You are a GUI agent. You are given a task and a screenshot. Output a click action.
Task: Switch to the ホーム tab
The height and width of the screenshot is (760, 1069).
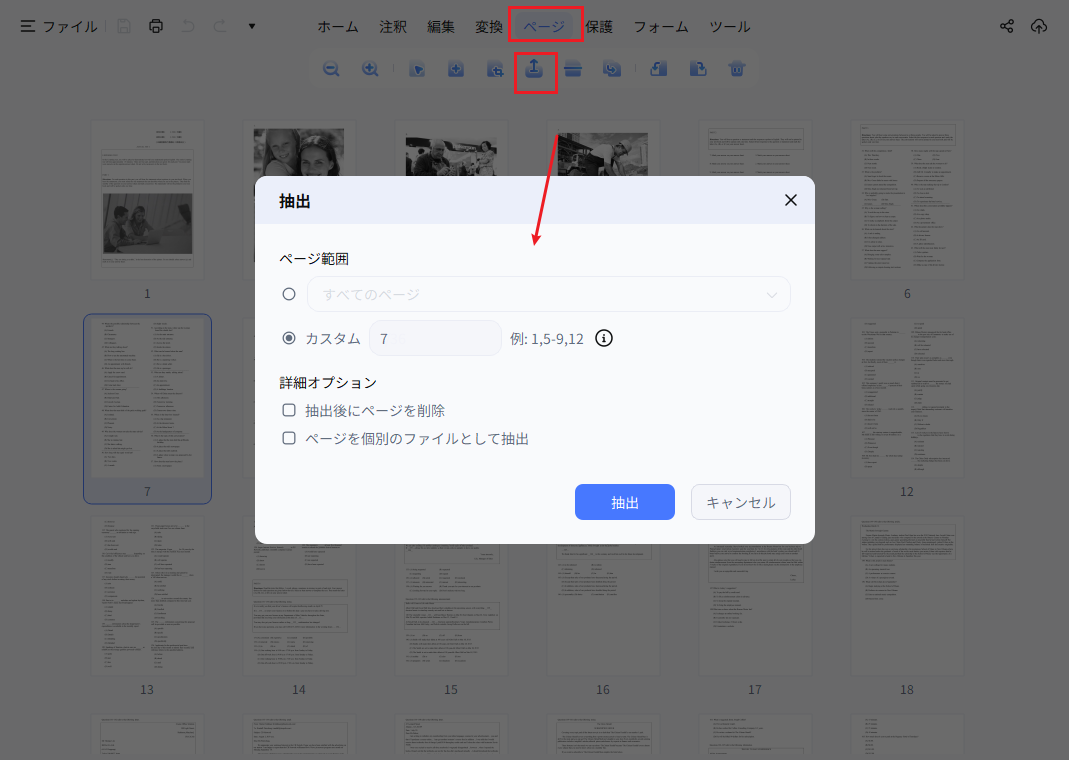(x=337, y=27)
